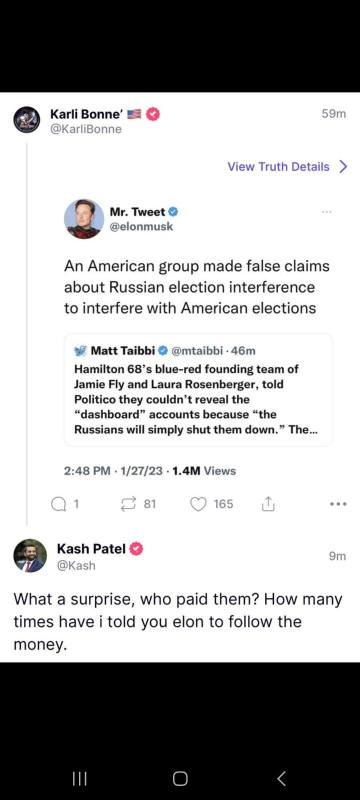Expand View Truth Details chevron
360x800 pixels.
[343, 167]
